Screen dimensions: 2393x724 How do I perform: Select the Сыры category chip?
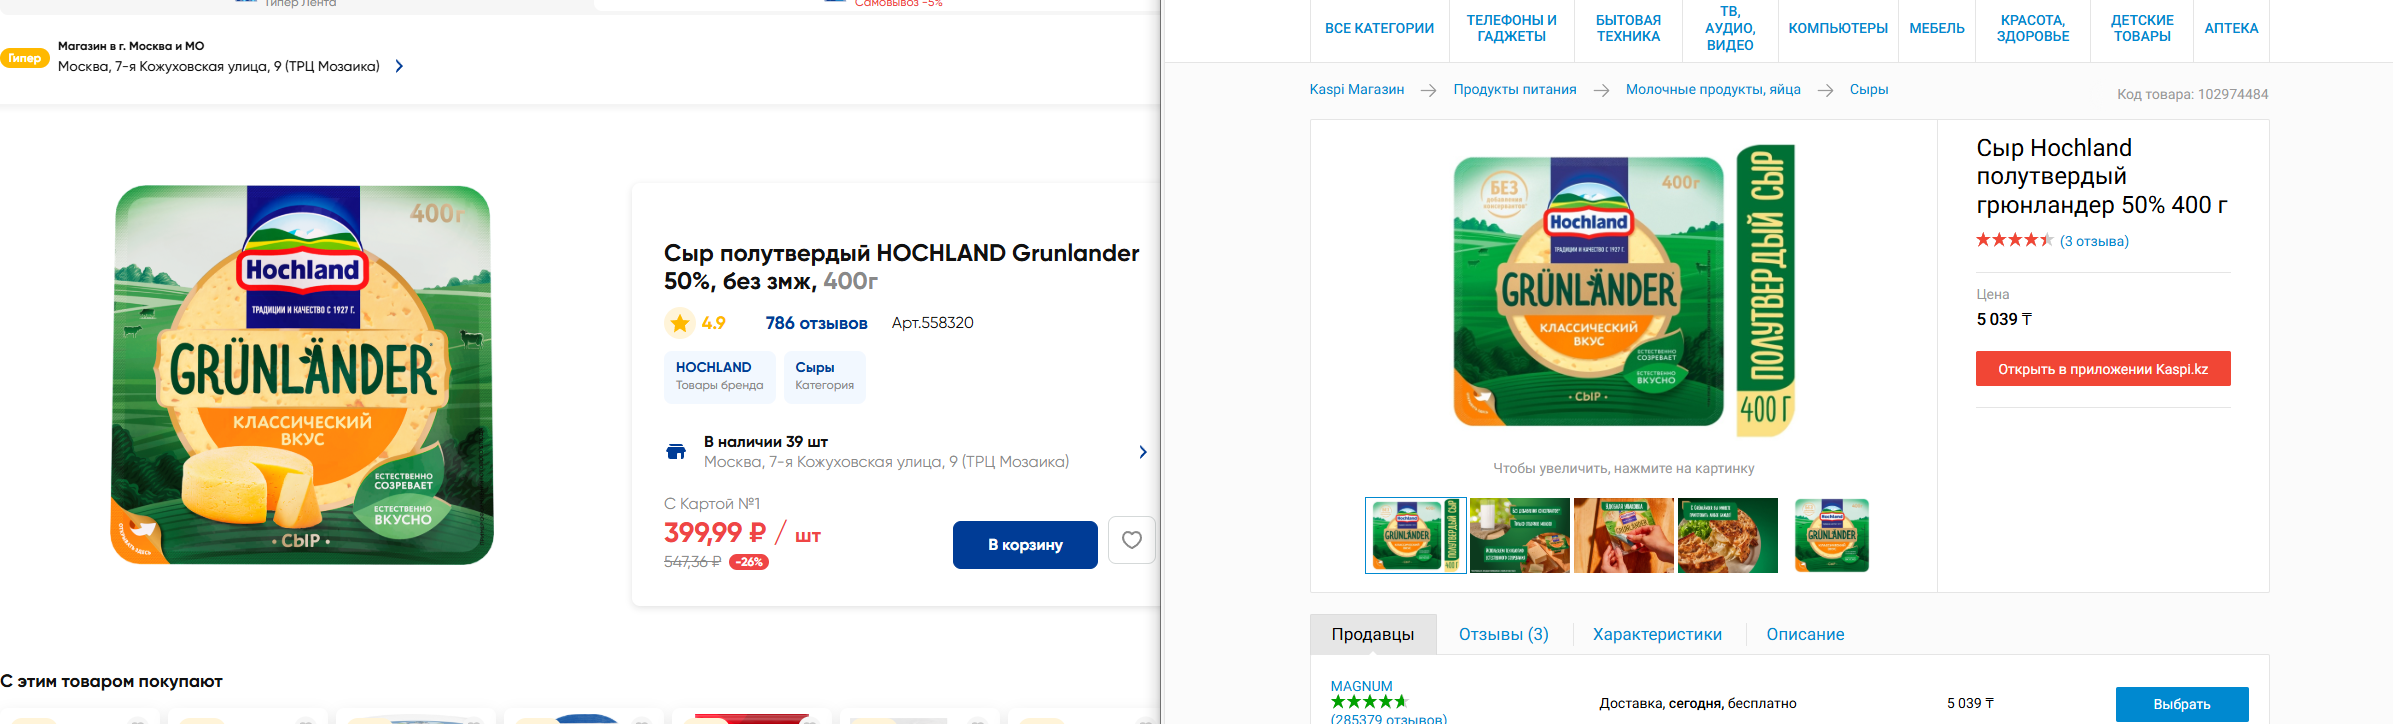[x=824, y=376]
